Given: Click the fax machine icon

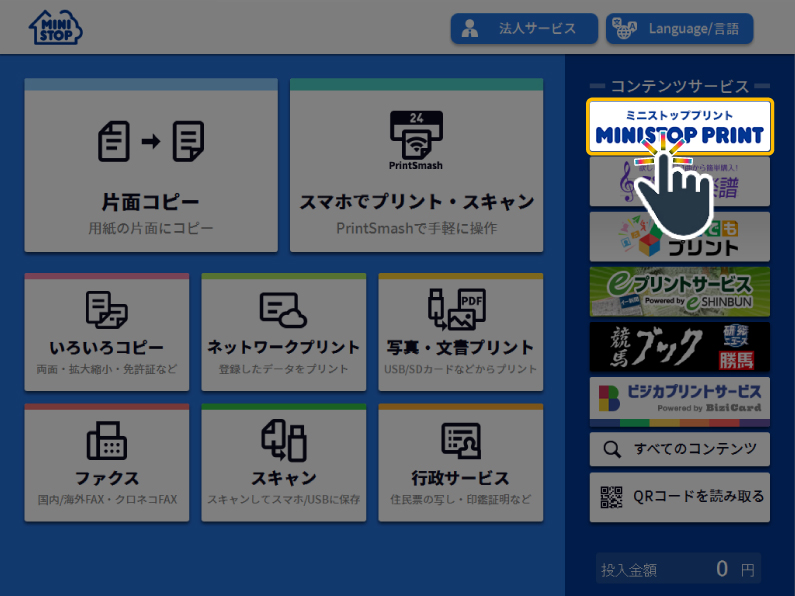Looking at the screenshot, I should click(107, 440).
